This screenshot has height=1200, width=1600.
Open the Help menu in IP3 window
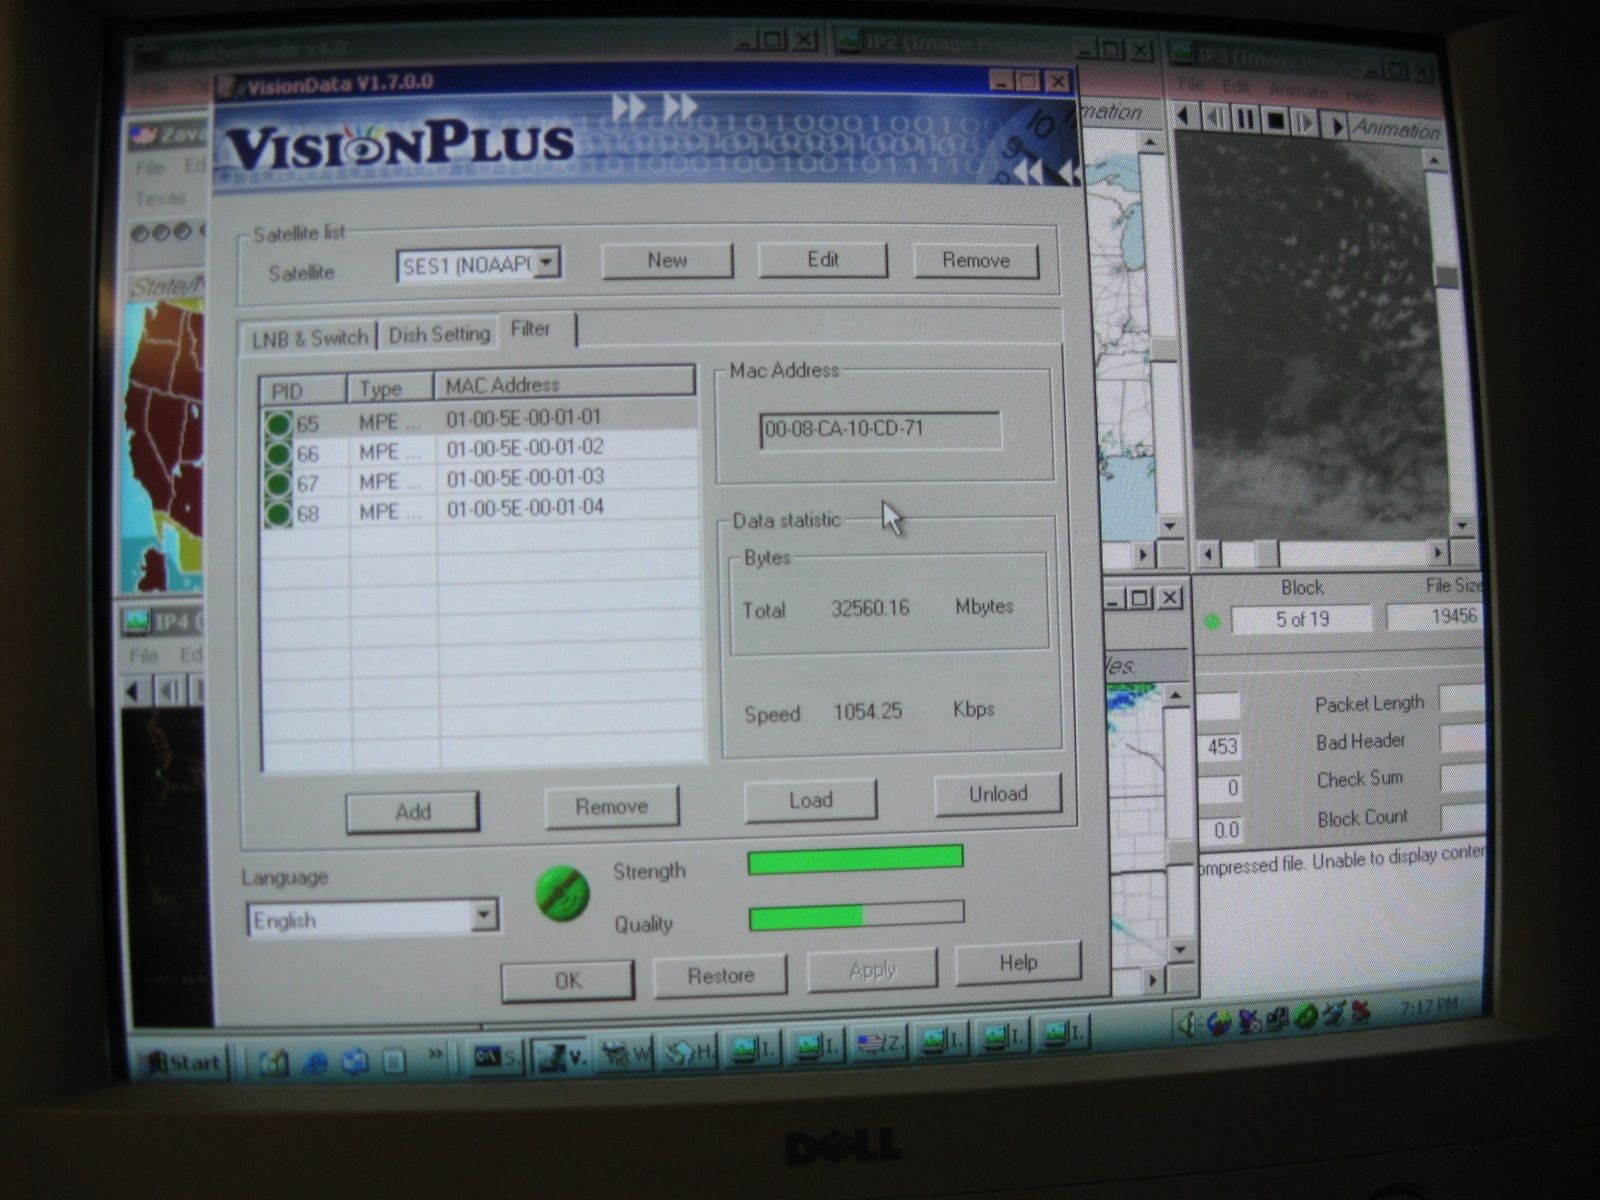[x=1360, y=94]
